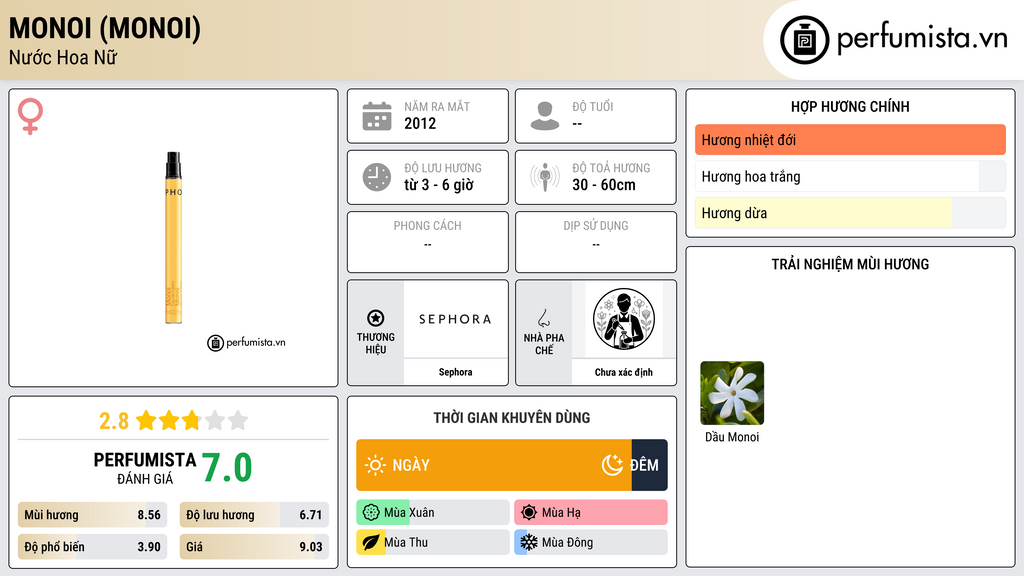
Task: Click the dark Đêm usage segment
Action: click(650, 465)
